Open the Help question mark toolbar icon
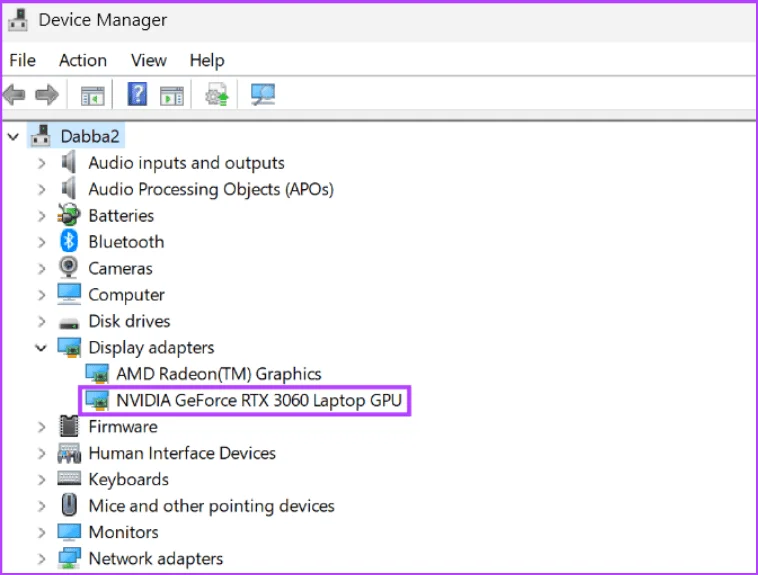The image size is (758, 575). point(137,94)
